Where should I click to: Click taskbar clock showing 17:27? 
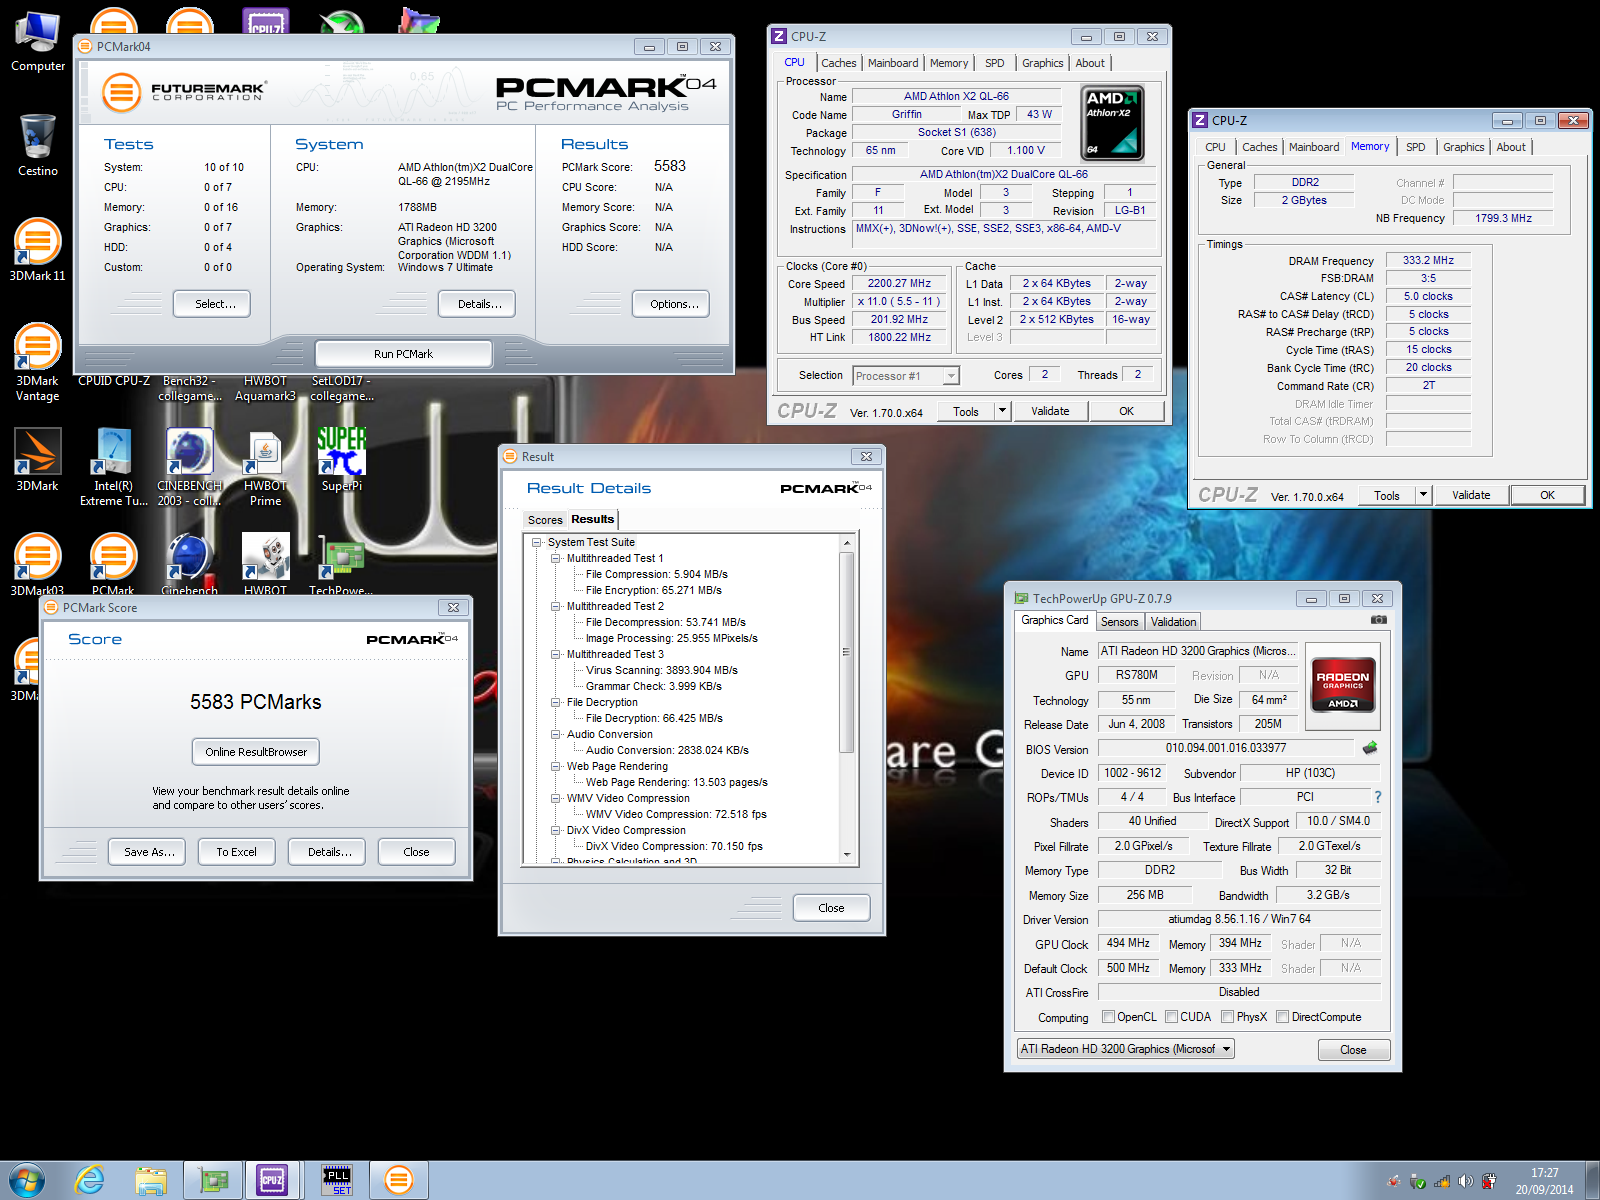[1544, 1181]
